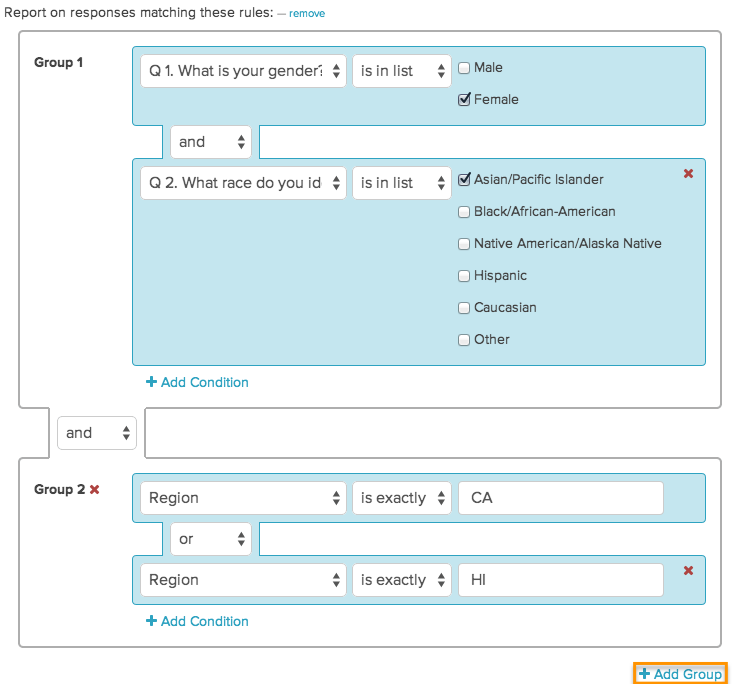Check the Male gender checkbox

point(464,68)
